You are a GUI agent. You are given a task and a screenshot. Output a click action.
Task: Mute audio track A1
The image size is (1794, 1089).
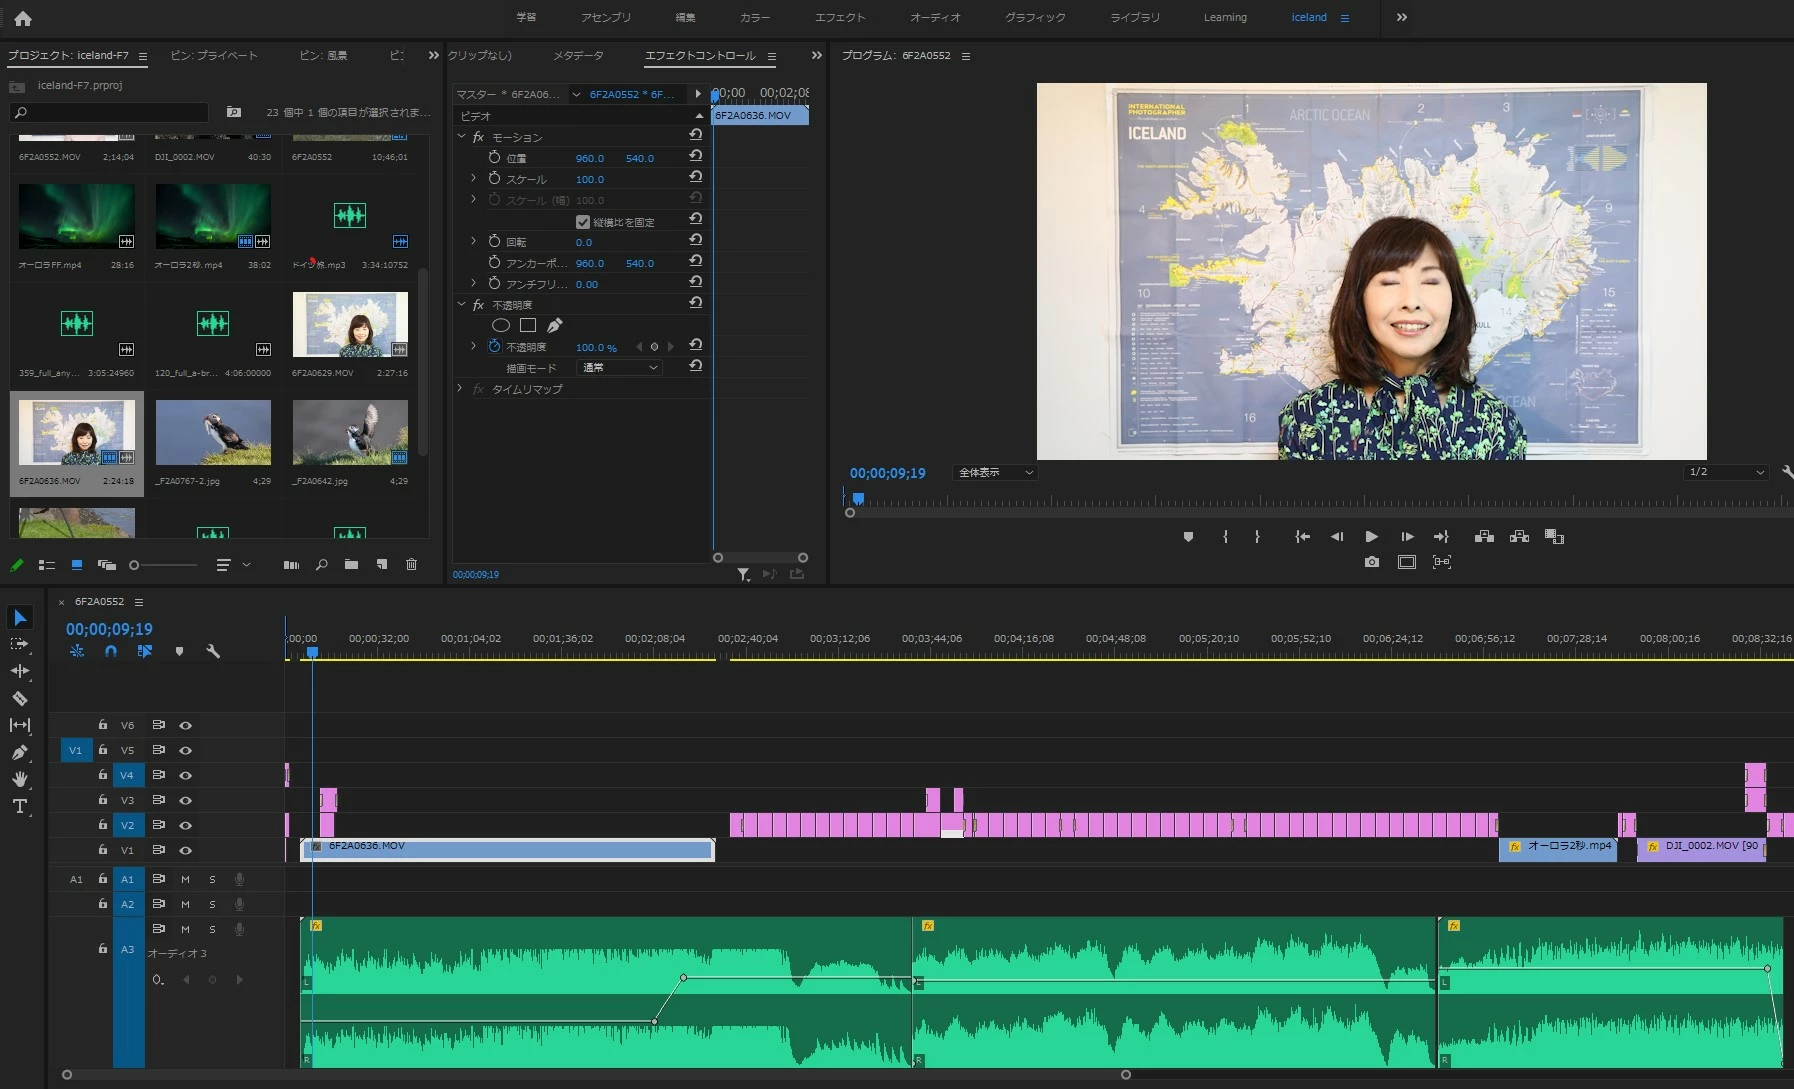[x=185, y=879]
